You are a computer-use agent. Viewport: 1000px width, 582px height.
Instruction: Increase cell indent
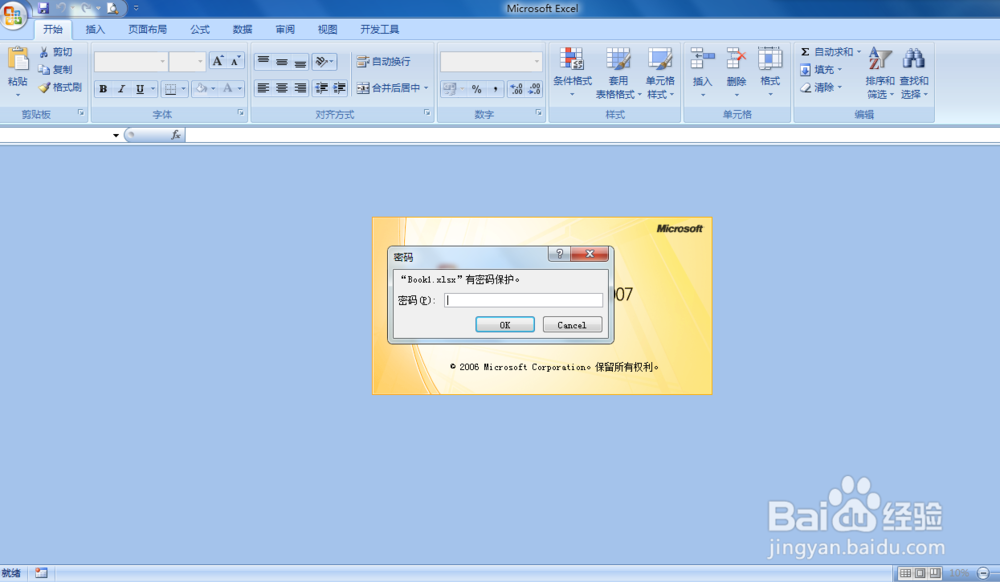click(x=339, y=88)
